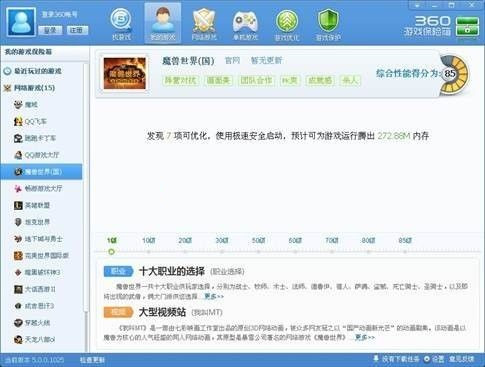Select 地下城与勇士 in the game list
The height and width of the screenshot is (367, 485).
pyautogui.click(x=42, y=239)
